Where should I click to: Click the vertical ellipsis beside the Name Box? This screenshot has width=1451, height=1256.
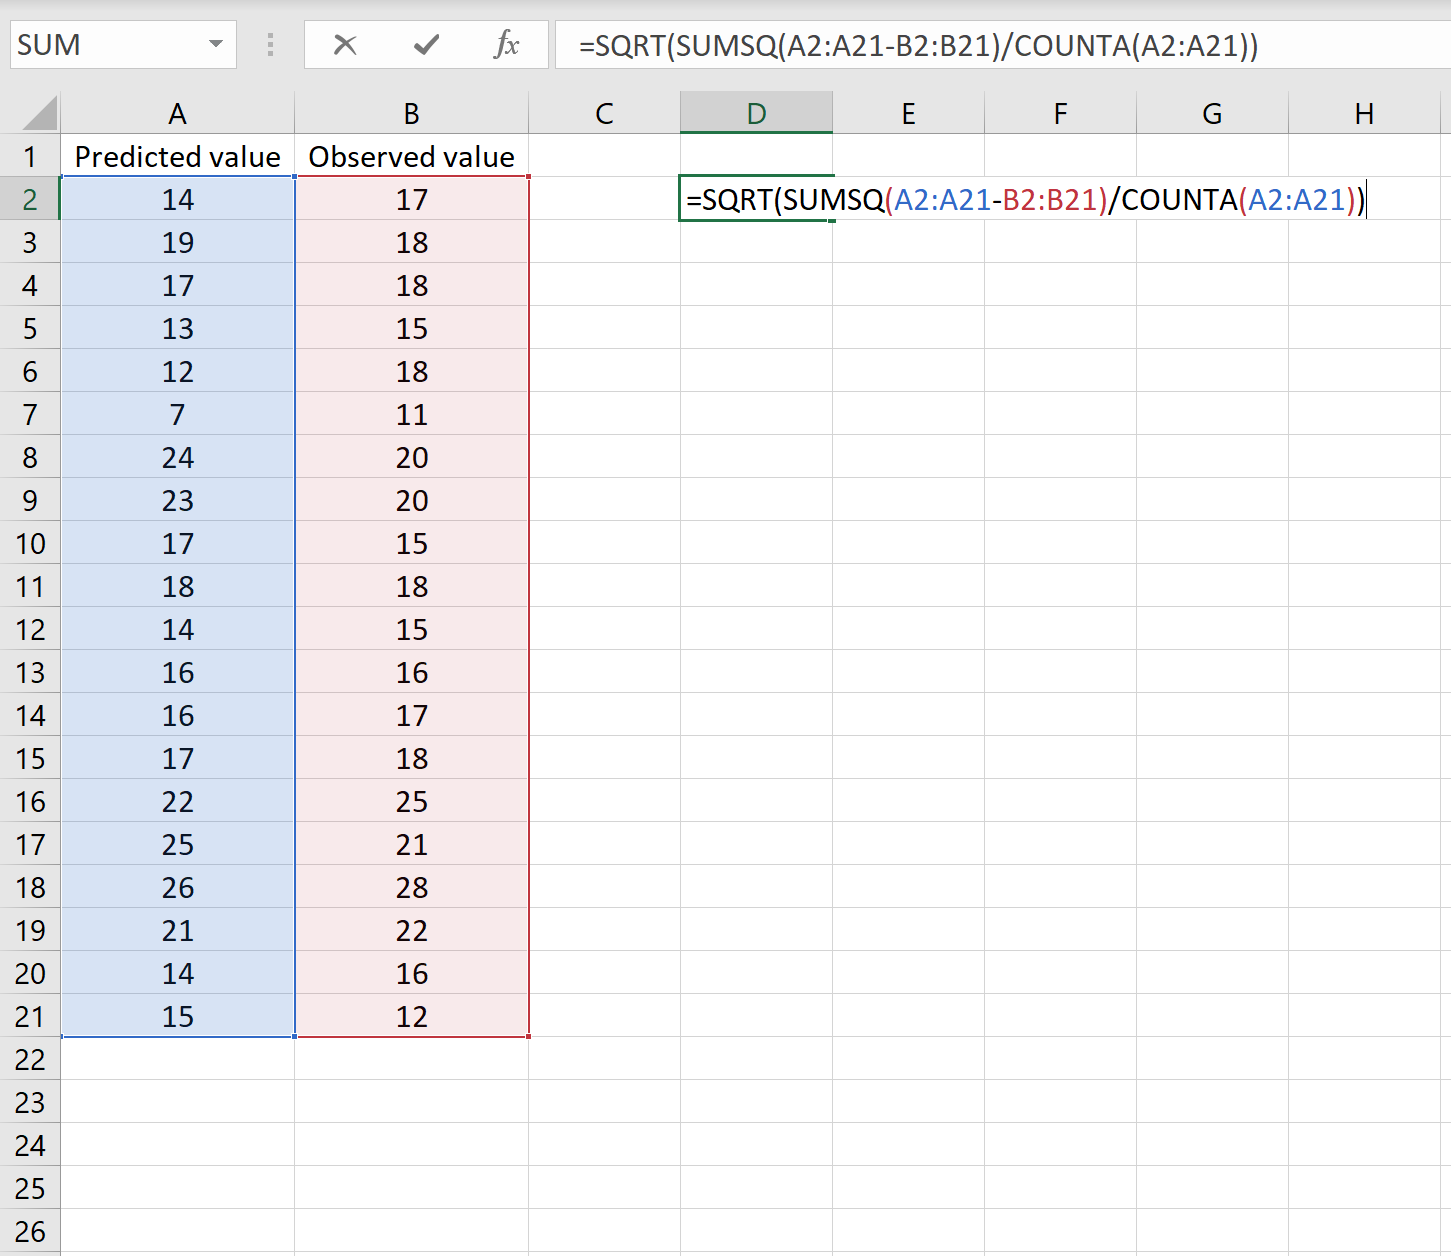(270, 44)
